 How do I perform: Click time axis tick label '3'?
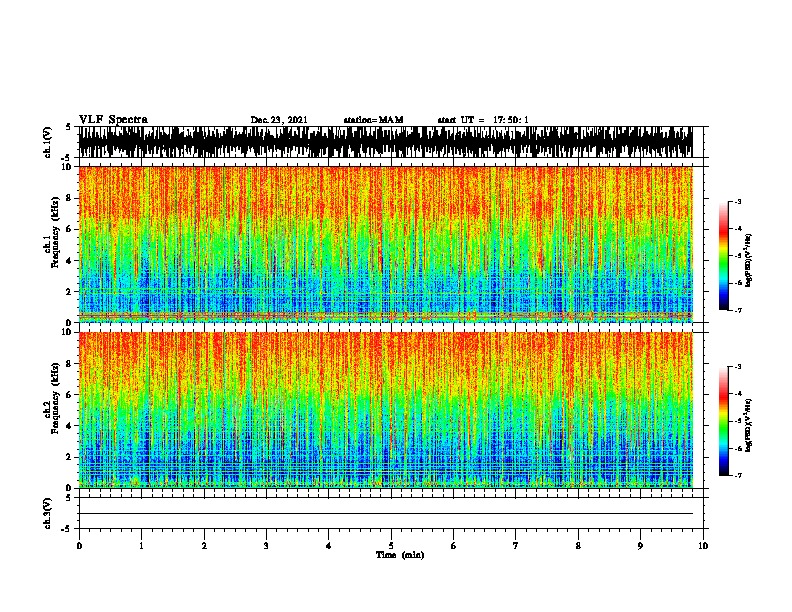coord(266,546)
